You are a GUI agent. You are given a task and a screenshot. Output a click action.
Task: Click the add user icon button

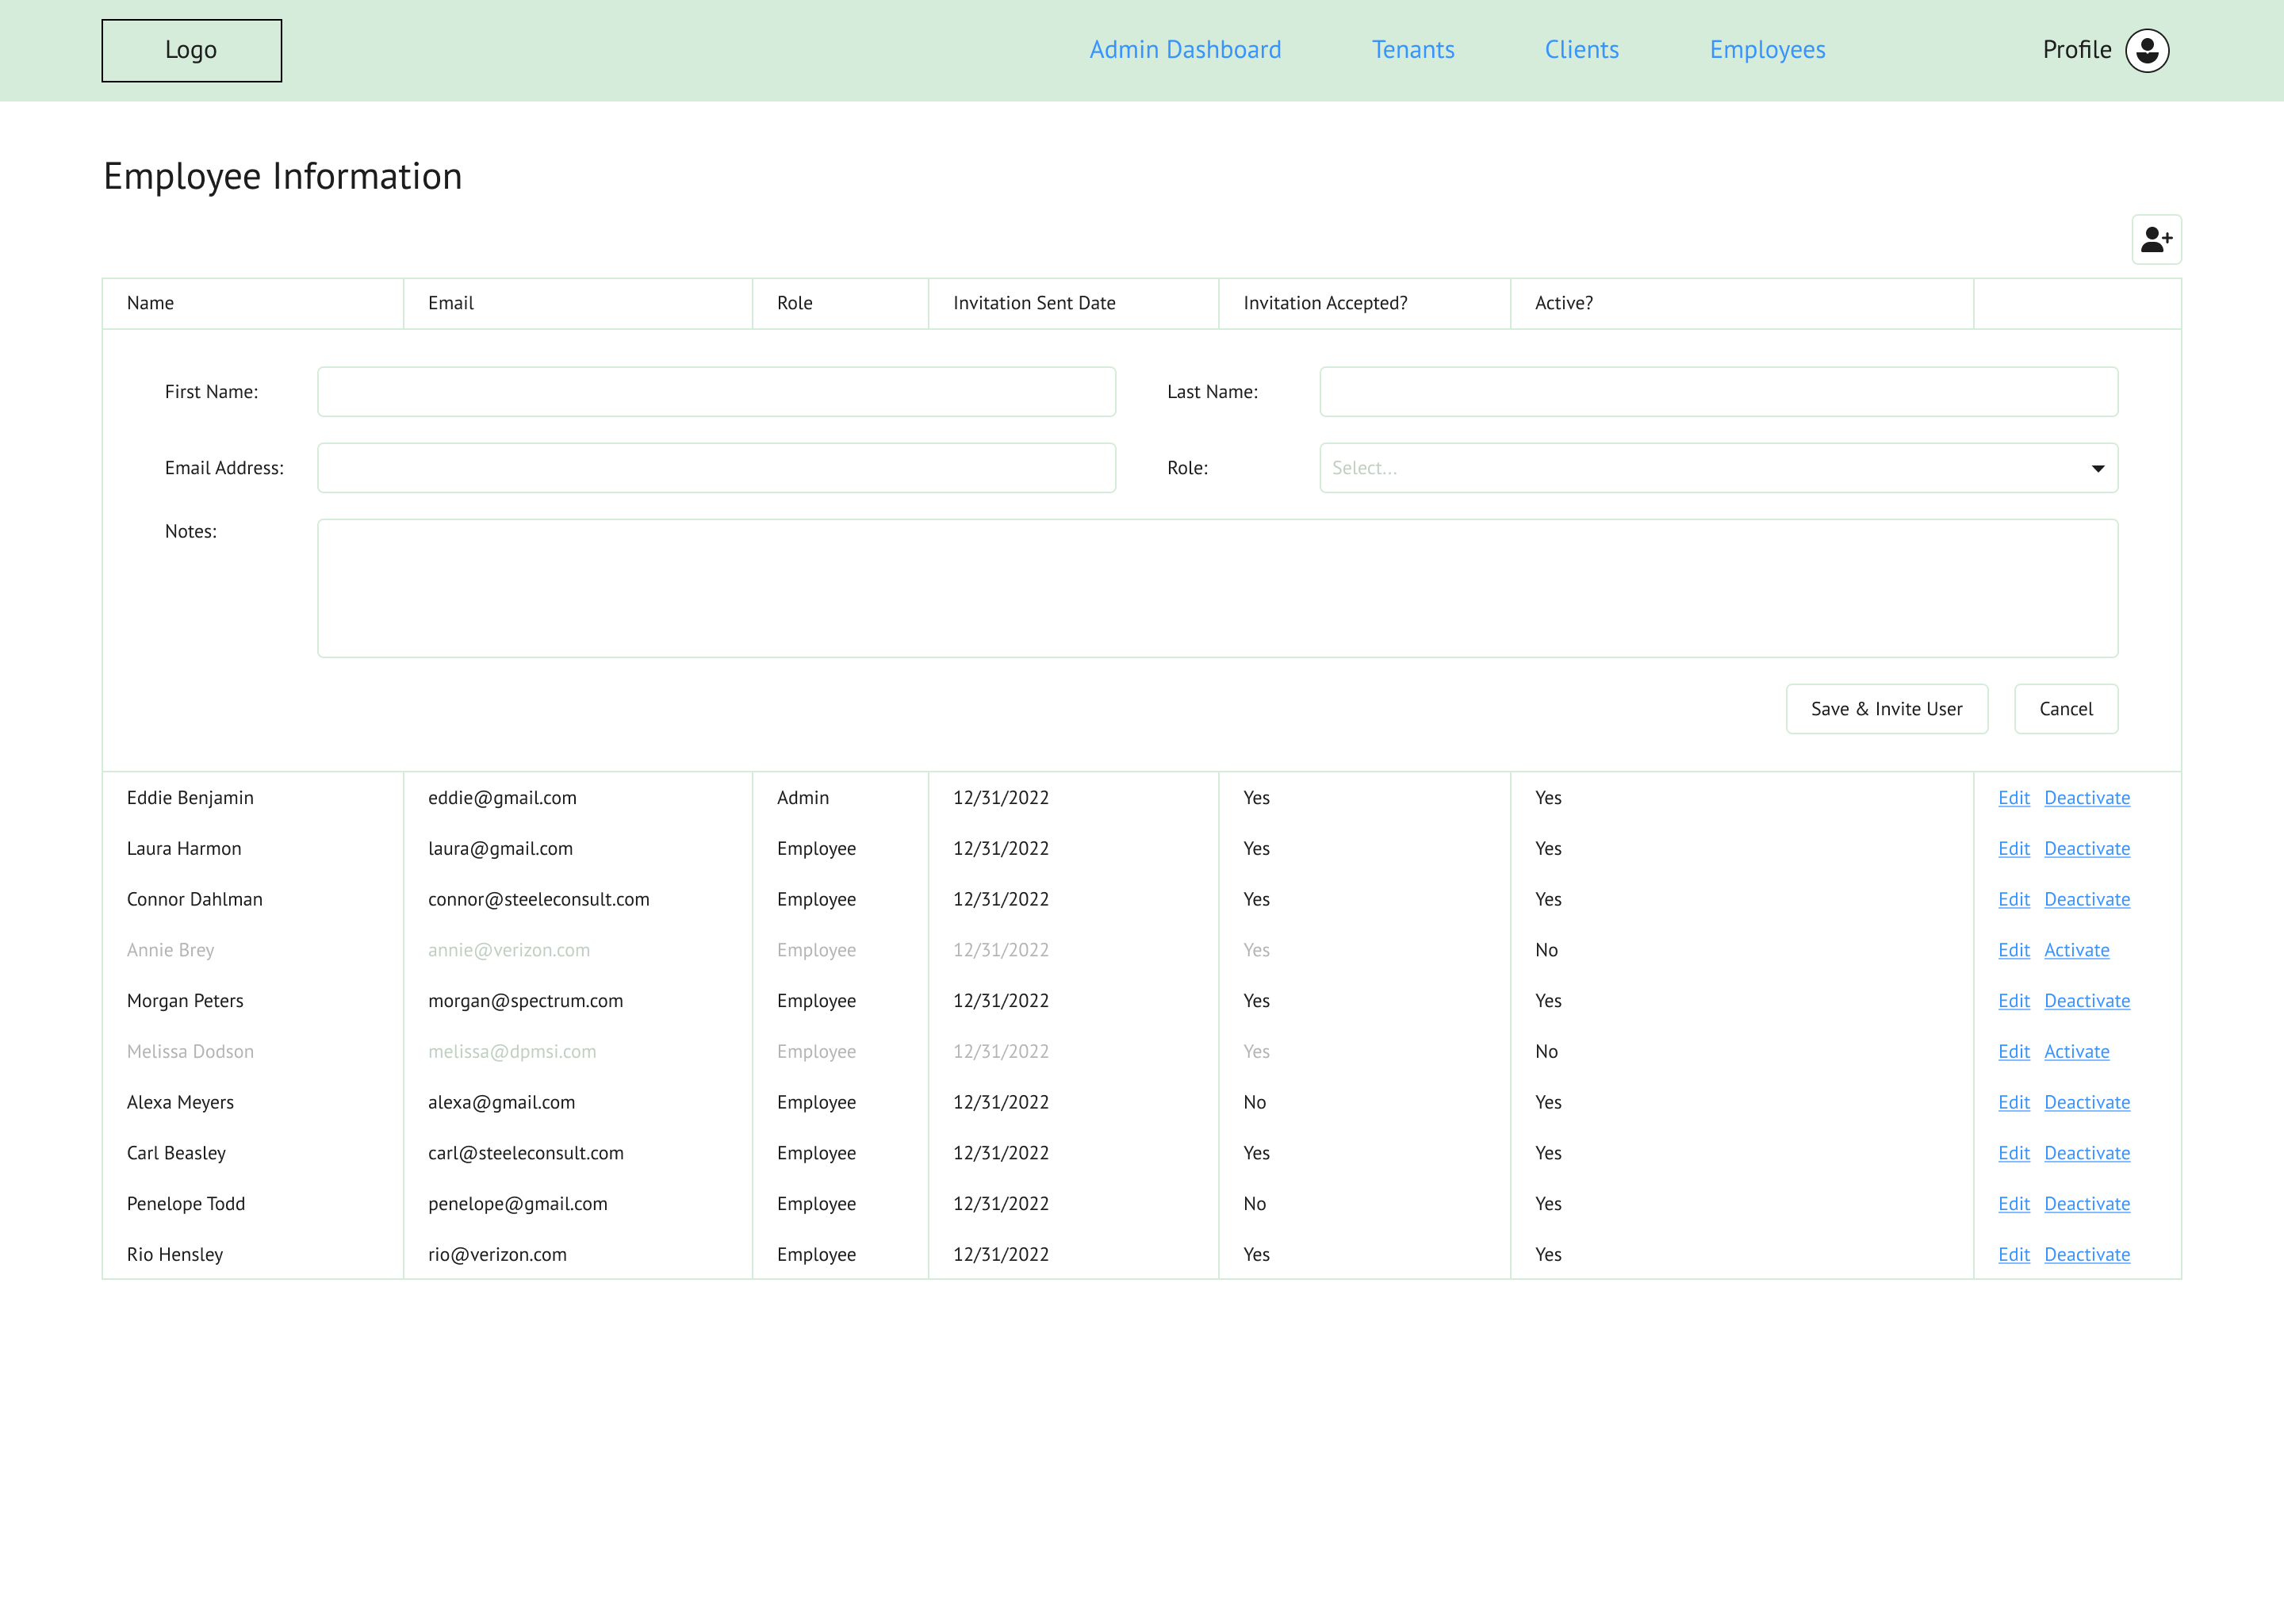pyautogui.click(x=2156, y=240)
